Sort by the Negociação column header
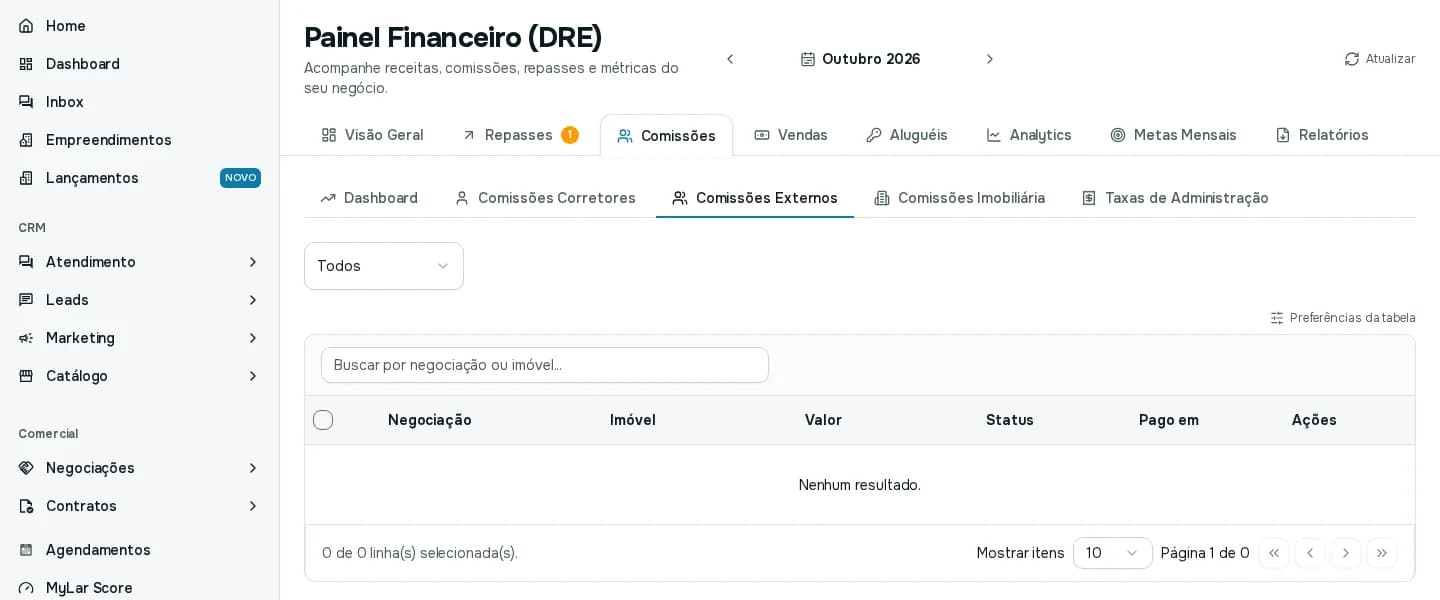This screenshot has width=1440, height=600. 430,420
